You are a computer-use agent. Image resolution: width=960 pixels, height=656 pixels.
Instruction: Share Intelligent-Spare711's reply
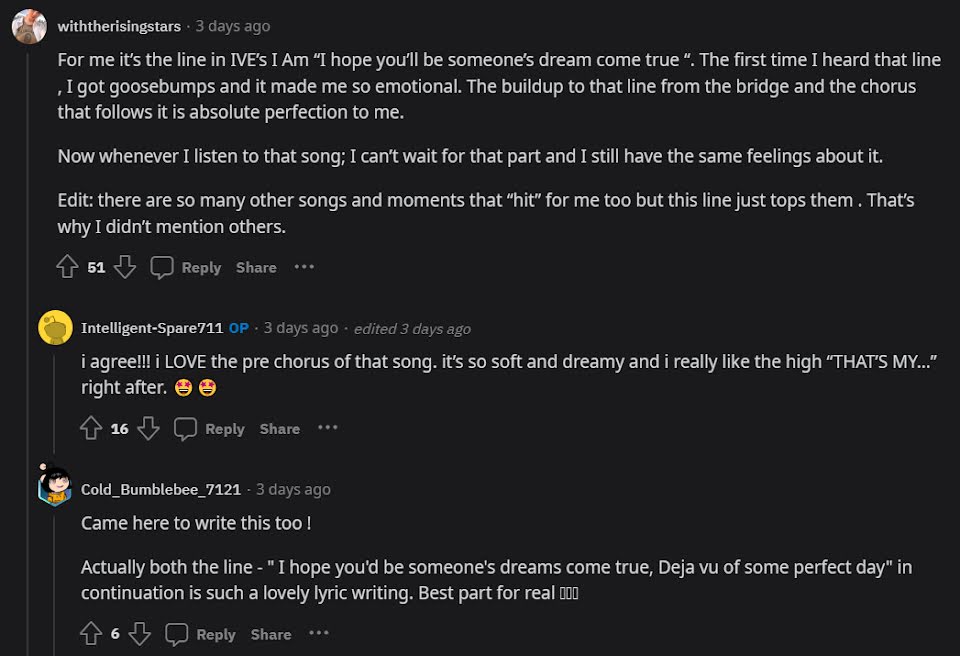[280, 429]
